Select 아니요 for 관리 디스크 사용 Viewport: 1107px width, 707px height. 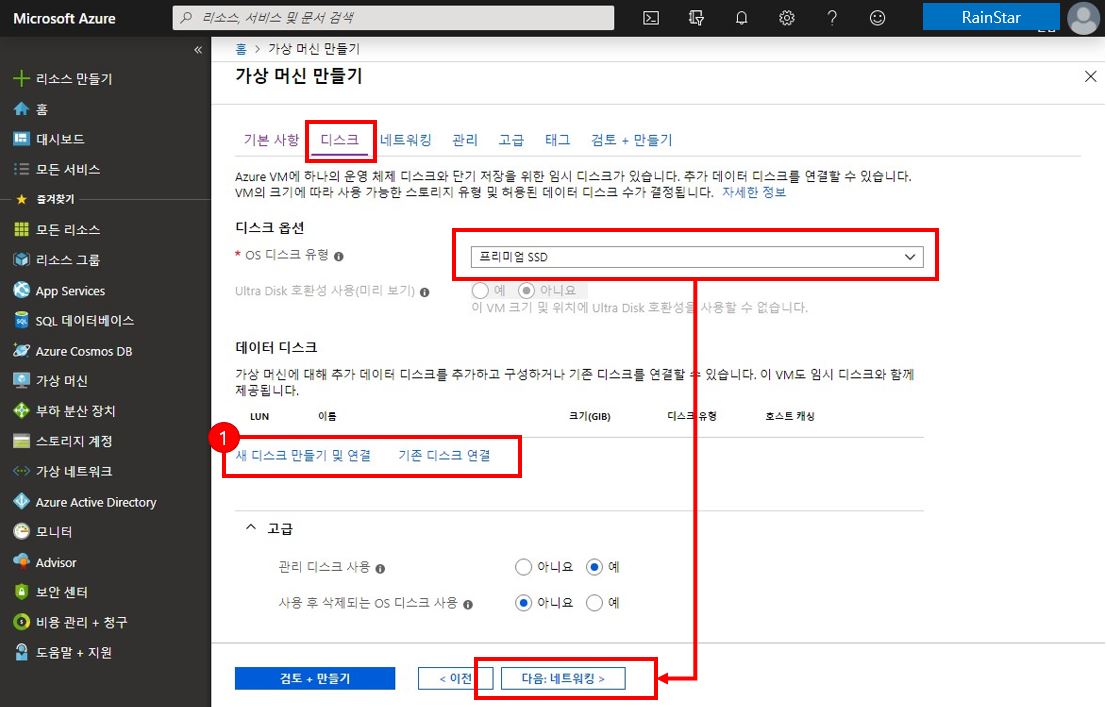tap(523, 566)
